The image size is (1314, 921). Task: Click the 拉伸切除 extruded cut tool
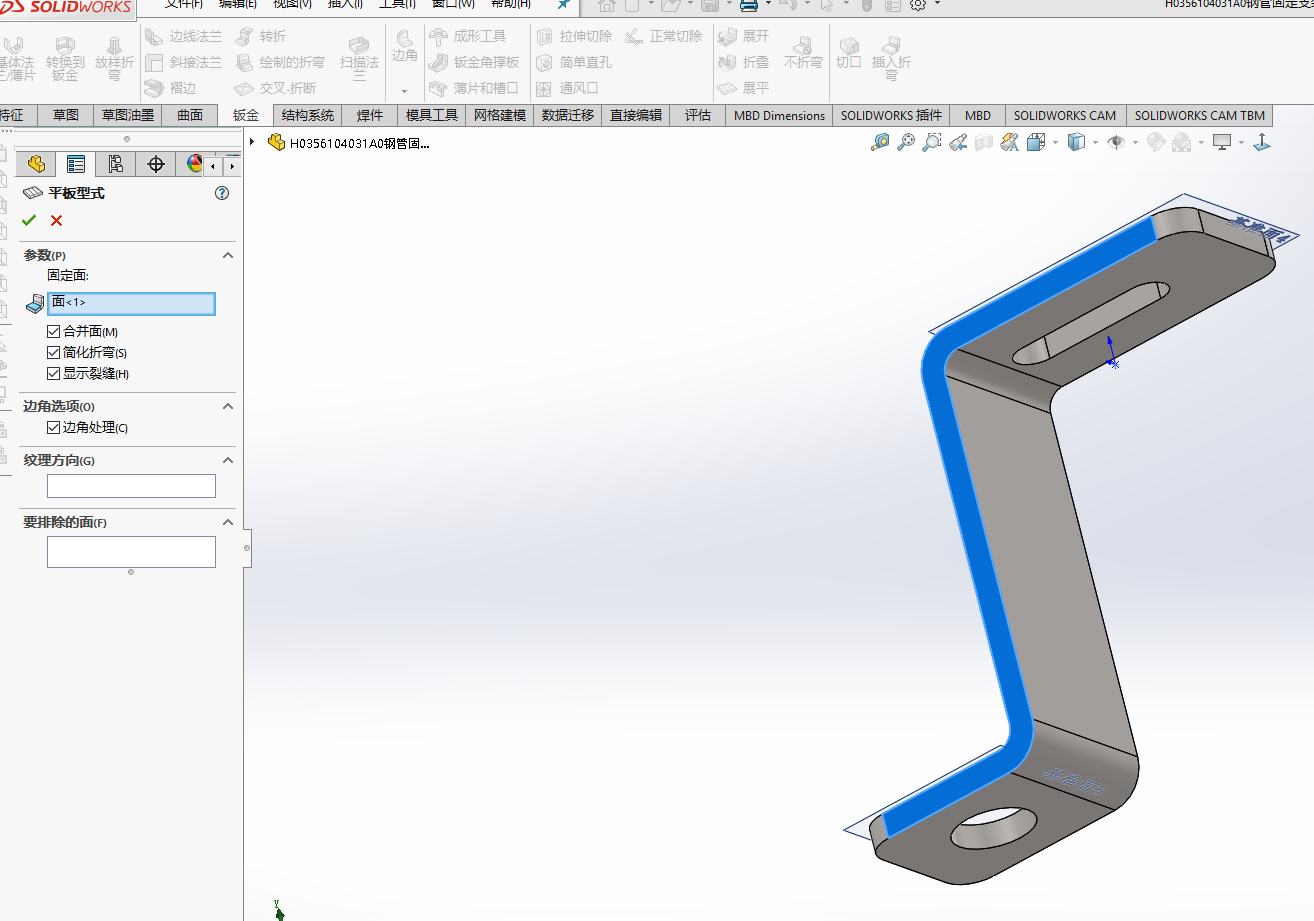coord(574,37)
